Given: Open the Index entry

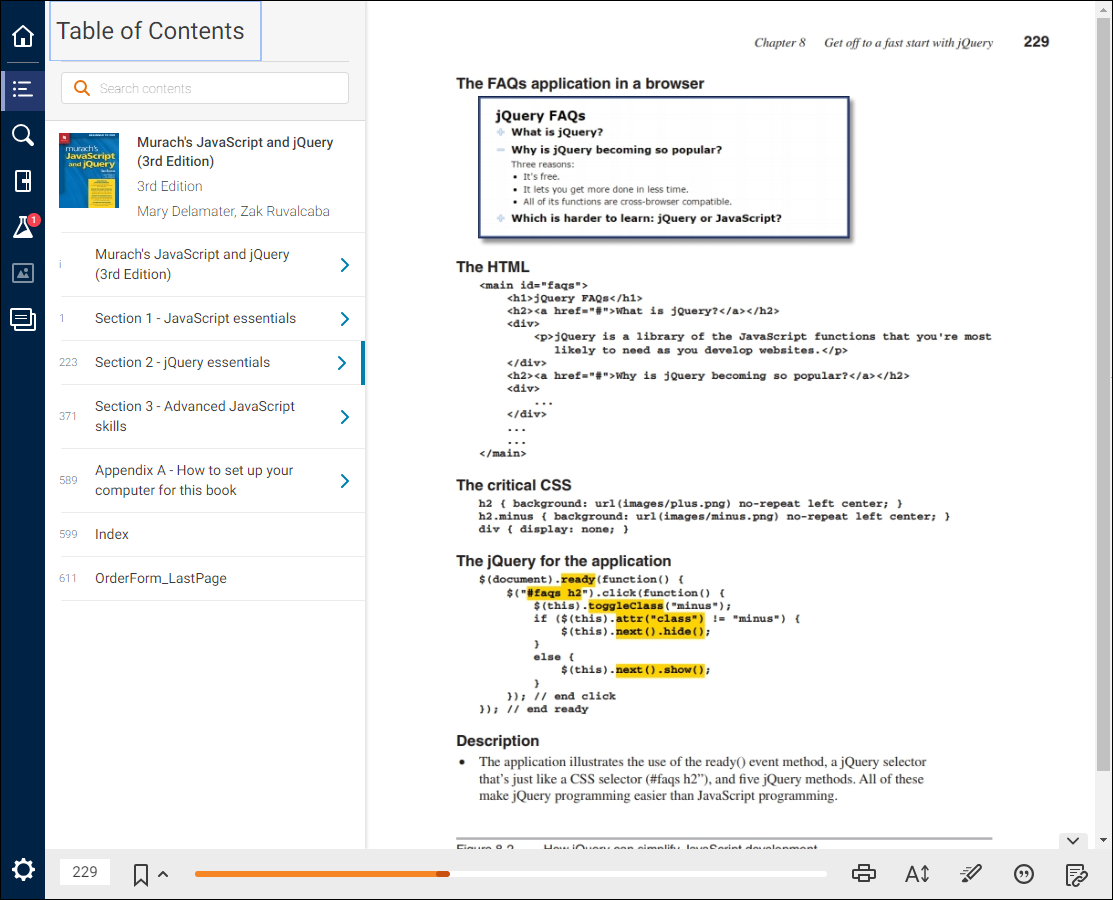Looking at the screenshot, I should pyautogui.click(x=111, y=534).
